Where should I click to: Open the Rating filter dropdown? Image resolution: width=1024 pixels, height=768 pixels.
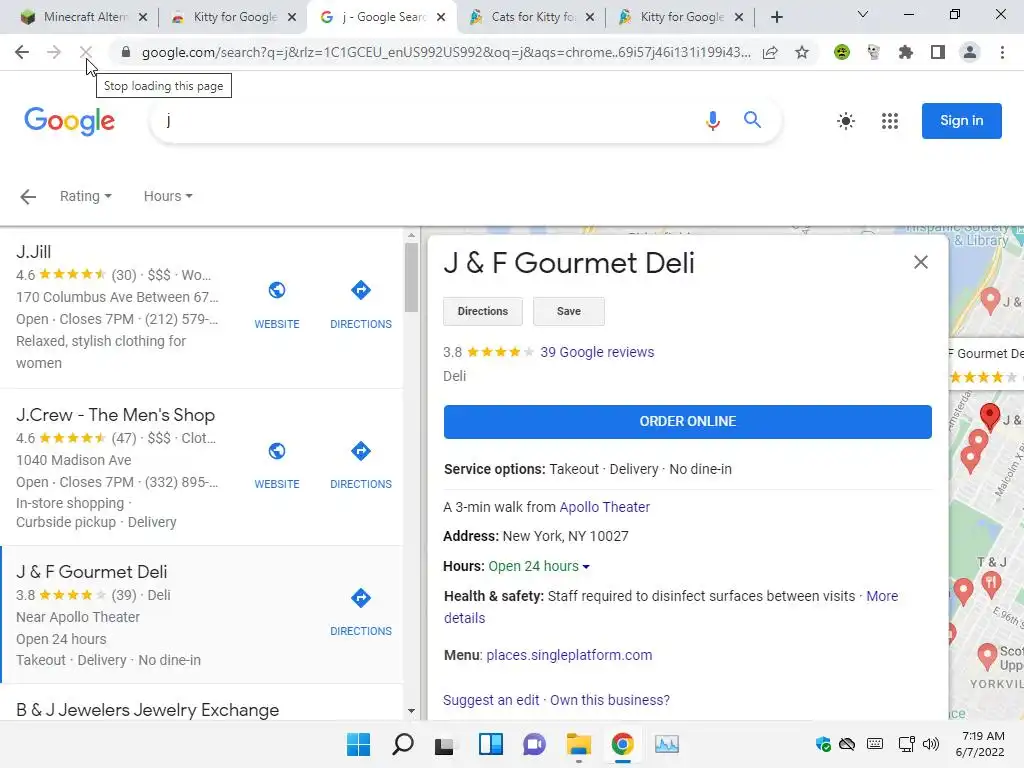coord(86,196)
